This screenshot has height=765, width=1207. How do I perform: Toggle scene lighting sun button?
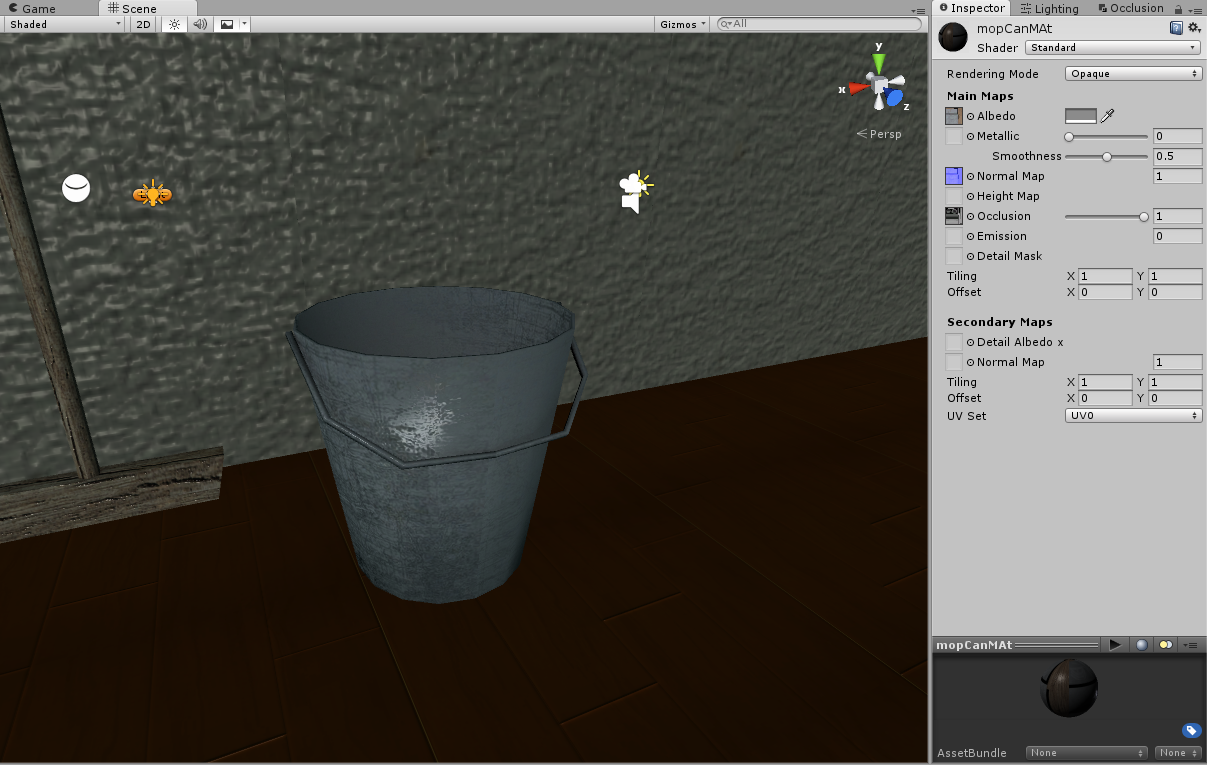coord(174,24)
